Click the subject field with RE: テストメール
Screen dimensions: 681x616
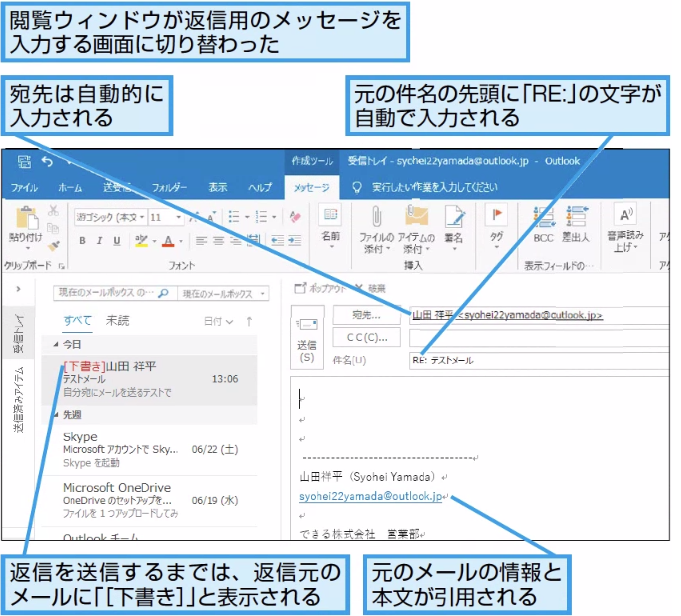[x=539, y=360]
